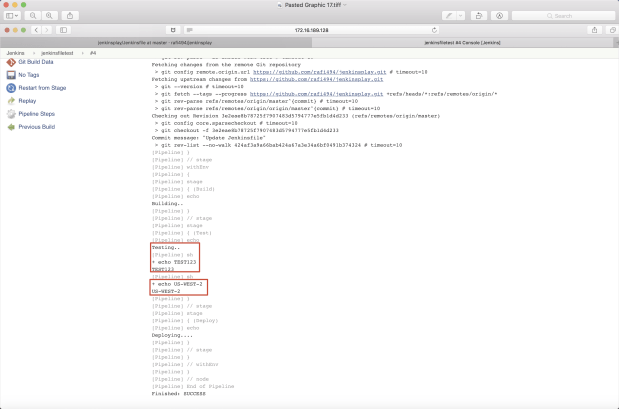Click the Preview Search field

pyautogui.click(x=563, y=16)
